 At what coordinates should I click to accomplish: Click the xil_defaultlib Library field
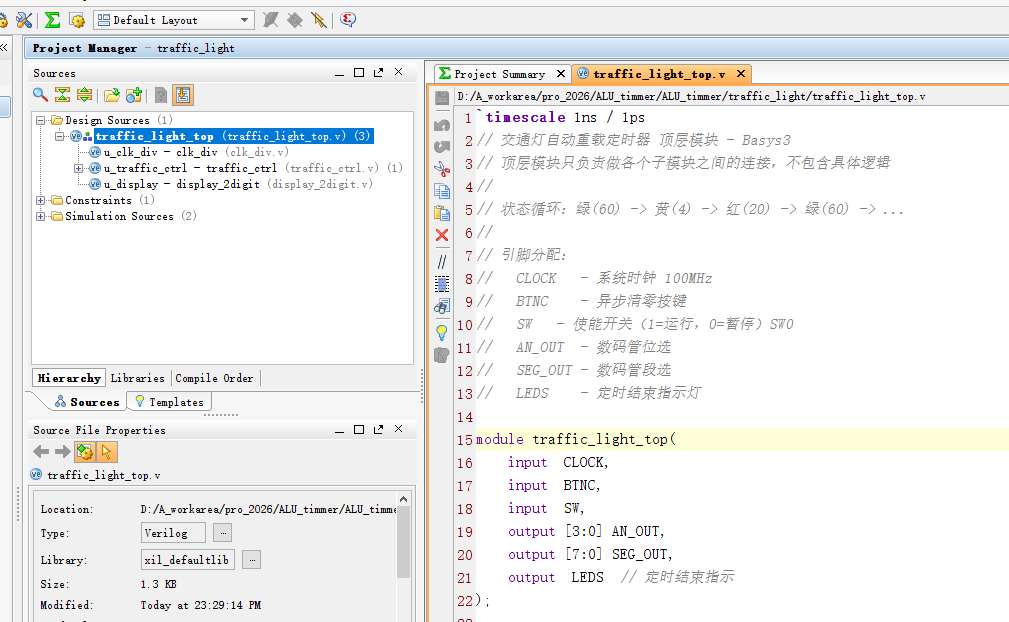coord(187,560)
